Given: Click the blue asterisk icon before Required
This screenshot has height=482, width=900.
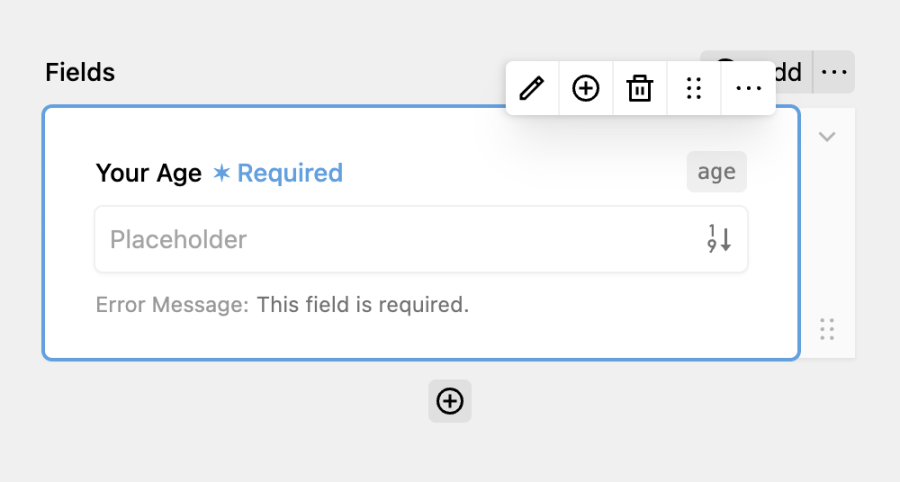Looking at the screenshot, I should pos(222,173).
